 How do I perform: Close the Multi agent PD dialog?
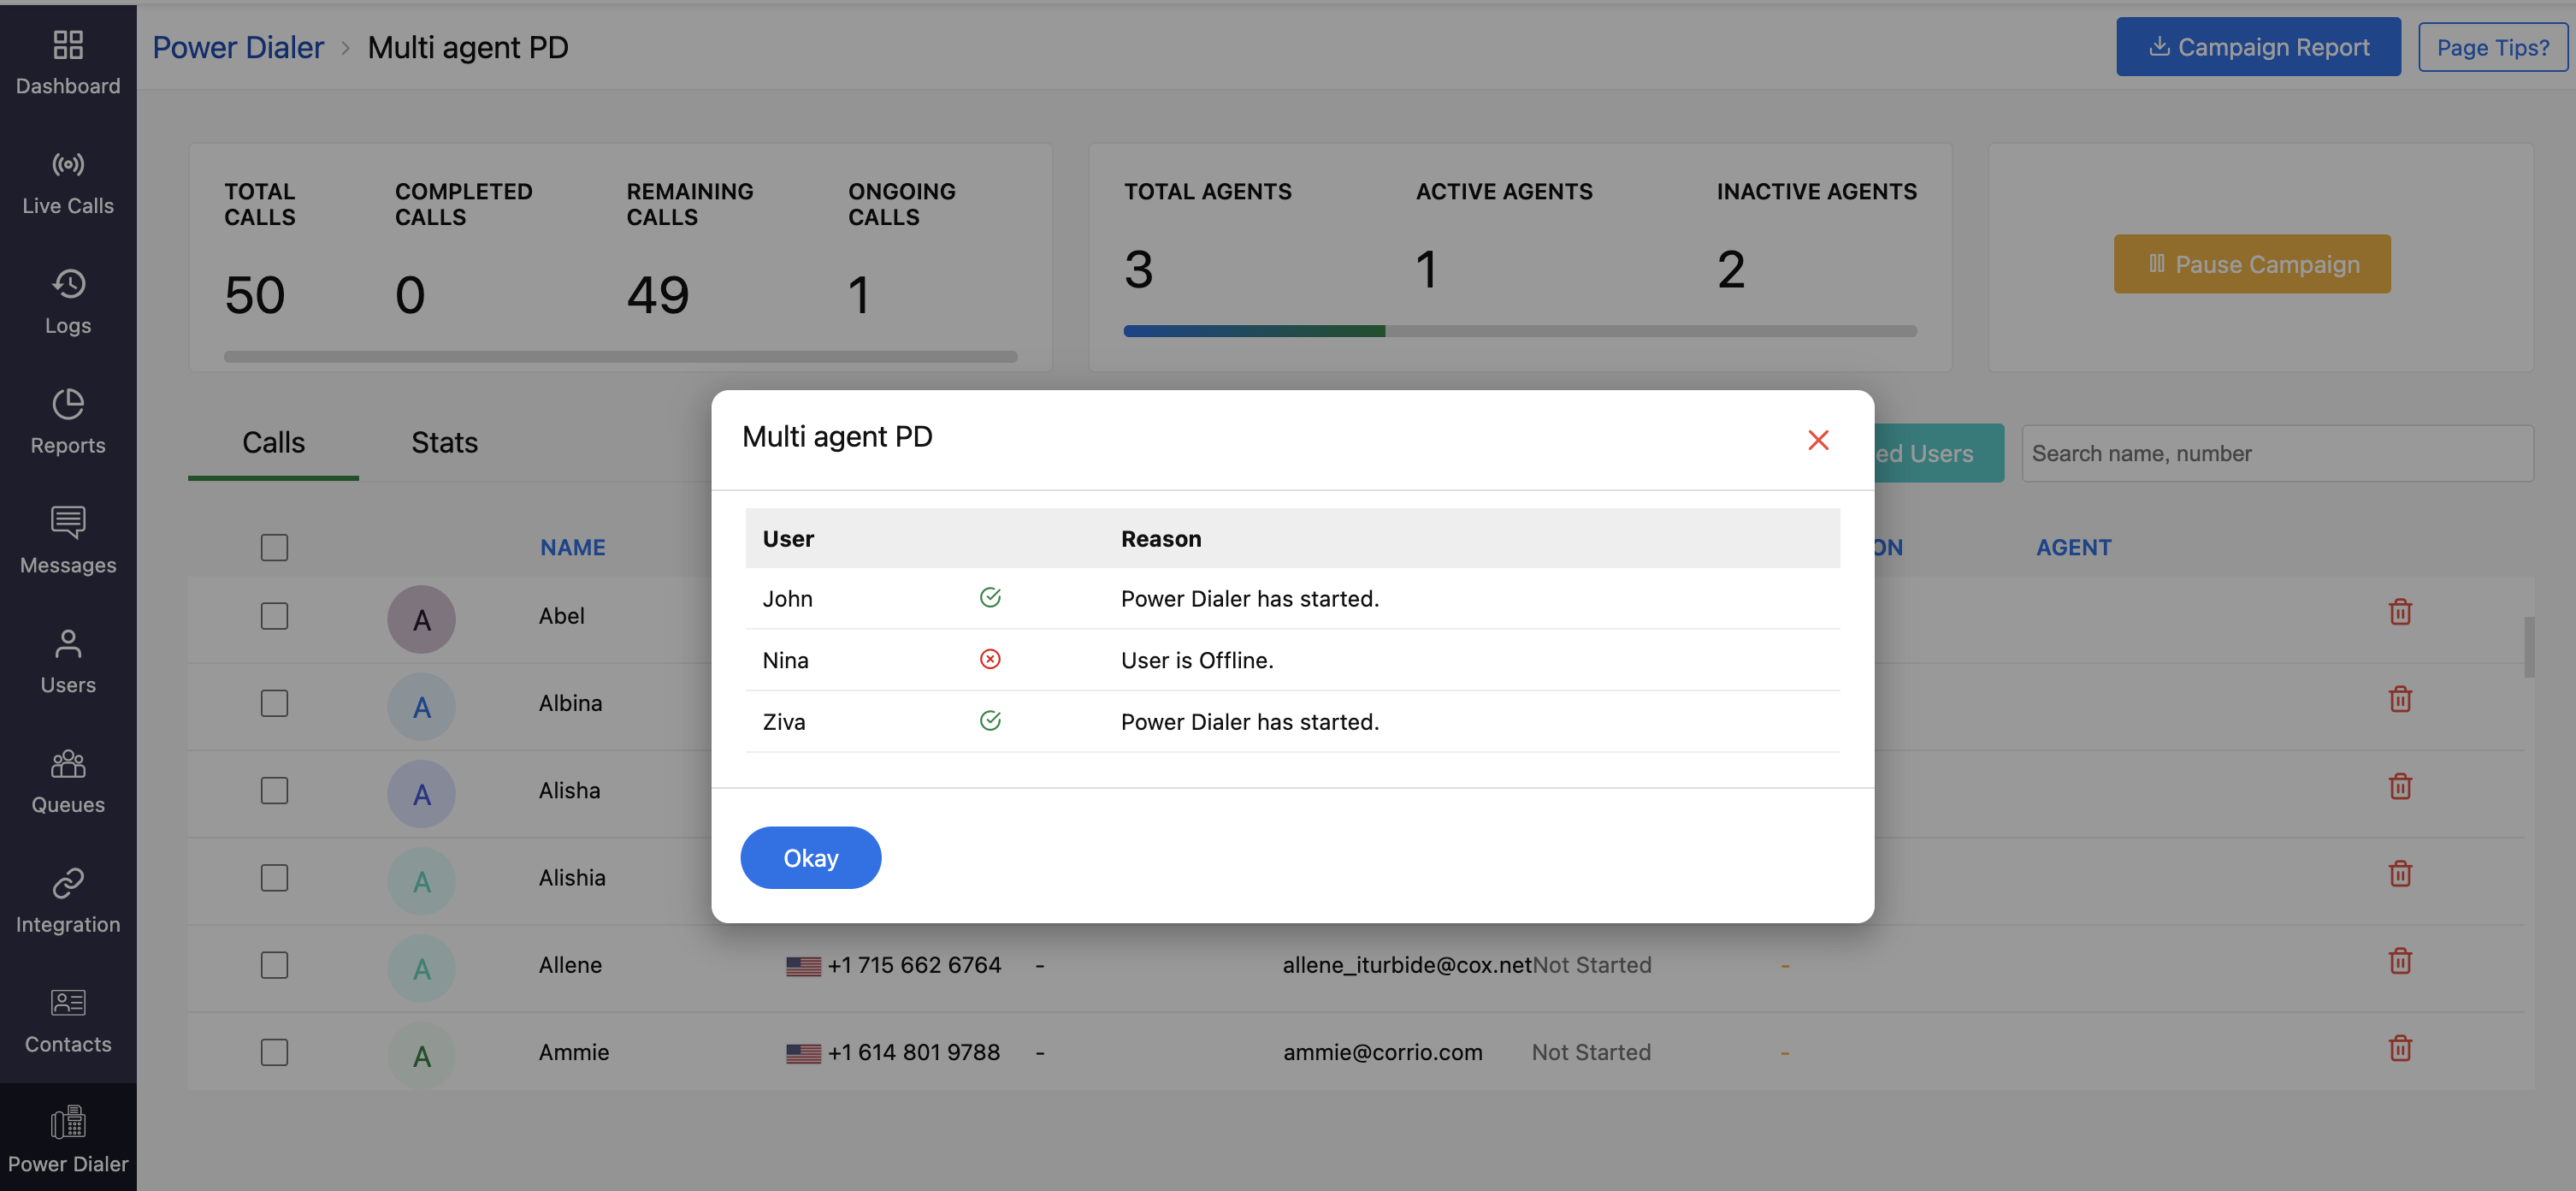1817,441
